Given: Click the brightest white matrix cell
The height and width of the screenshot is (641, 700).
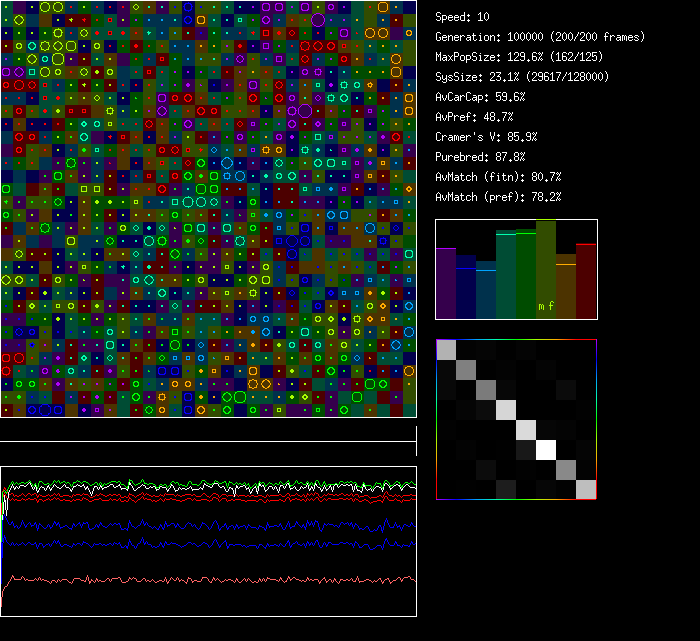Looking at the screenshot, I should (546, 449).
